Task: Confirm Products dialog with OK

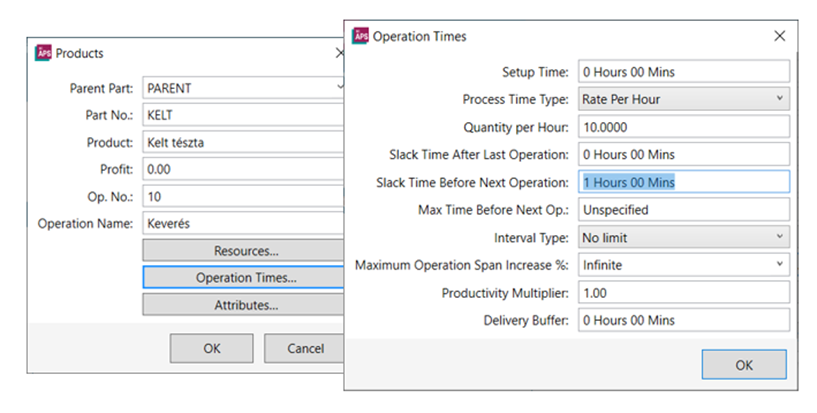Action: tap(211, 348)
